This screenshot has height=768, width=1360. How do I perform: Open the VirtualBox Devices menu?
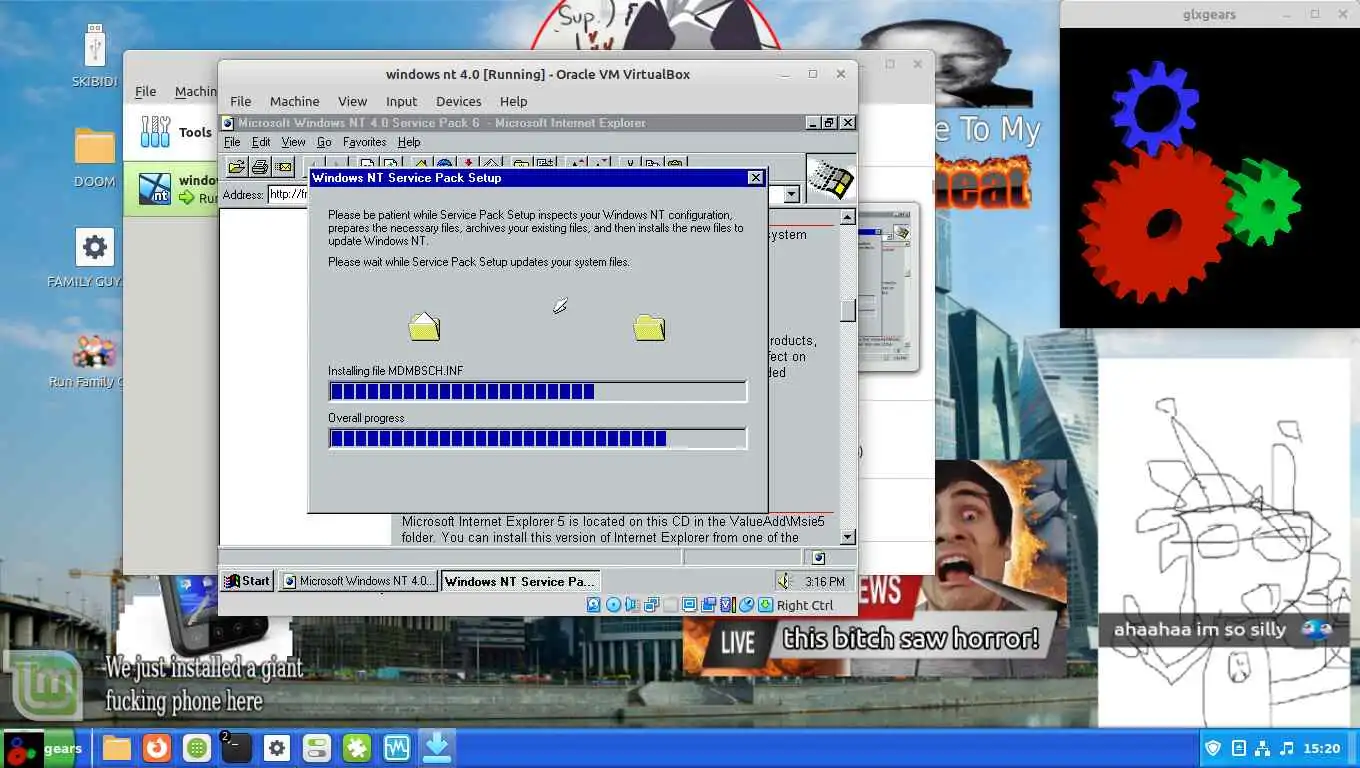pyautogui.click(x=459, y=101)
